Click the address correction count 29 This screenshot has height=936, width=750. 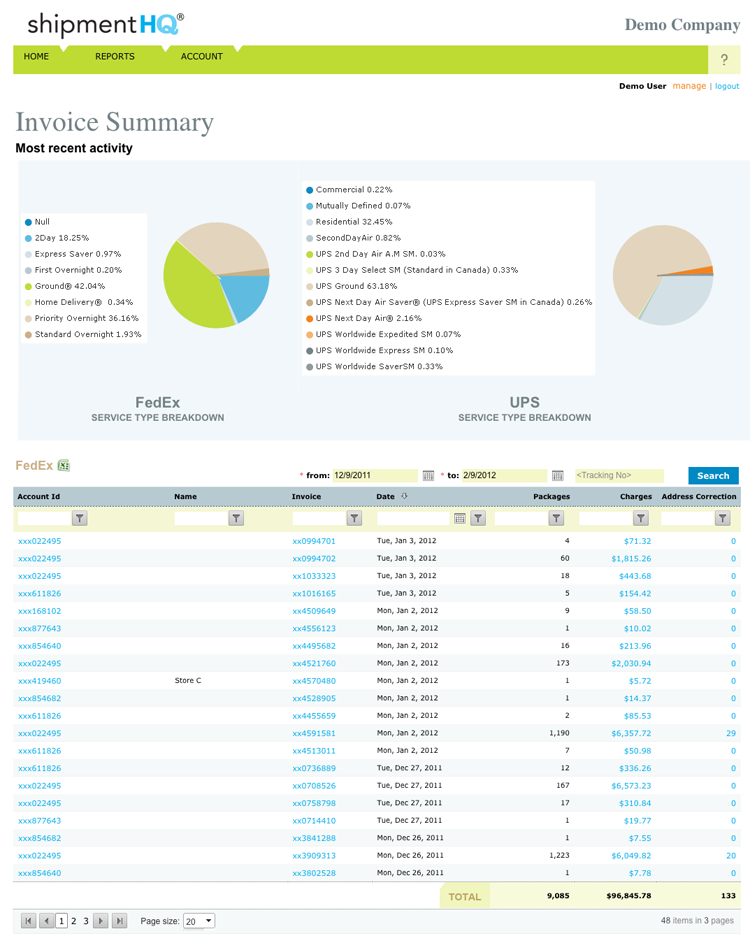(x=731, y=734)
